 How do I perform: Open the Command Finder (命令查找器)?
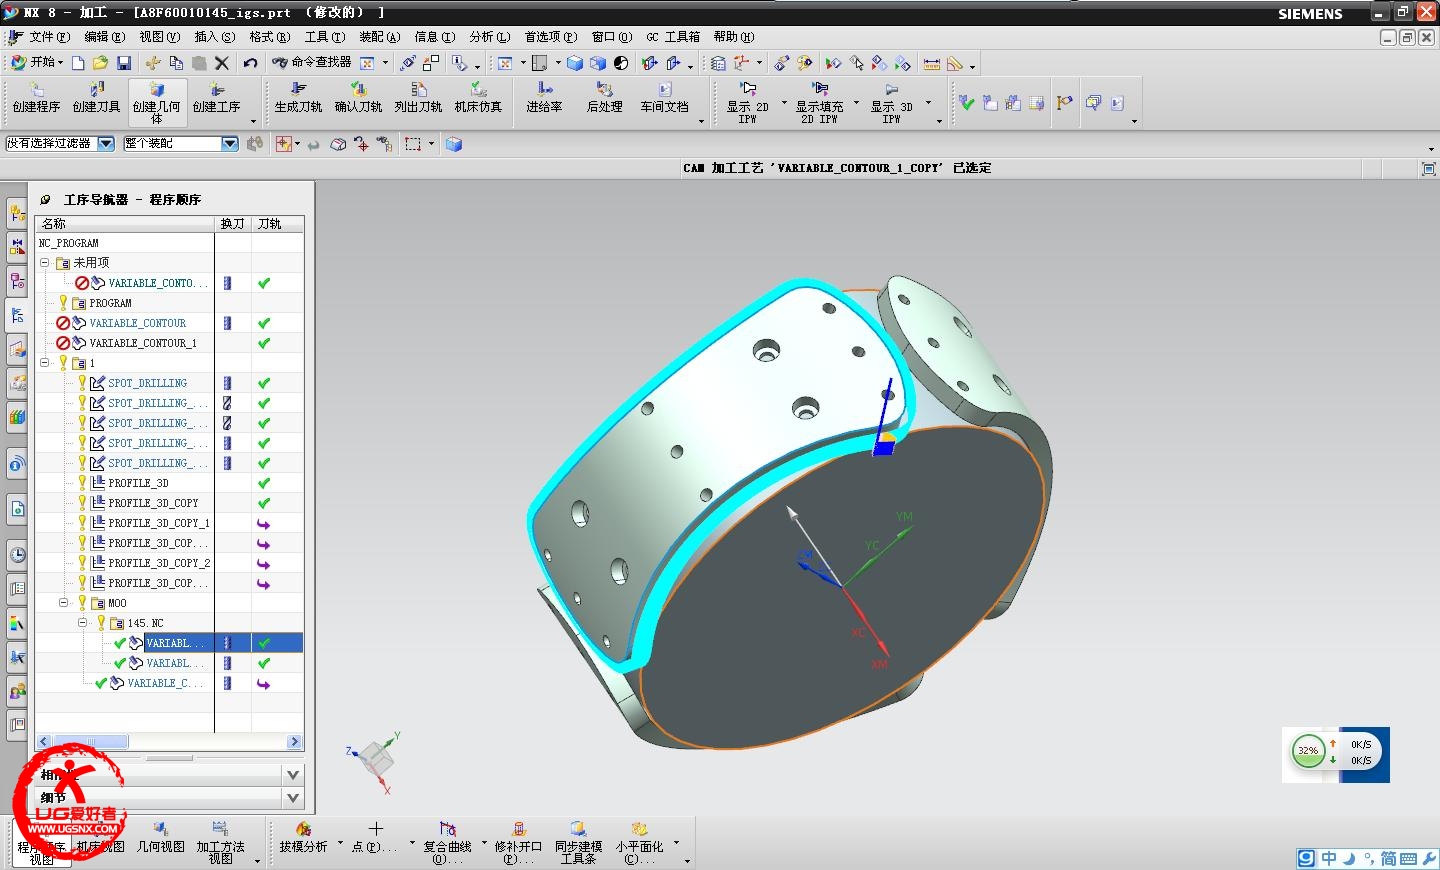pyautogui.click(x=312, y=62)
